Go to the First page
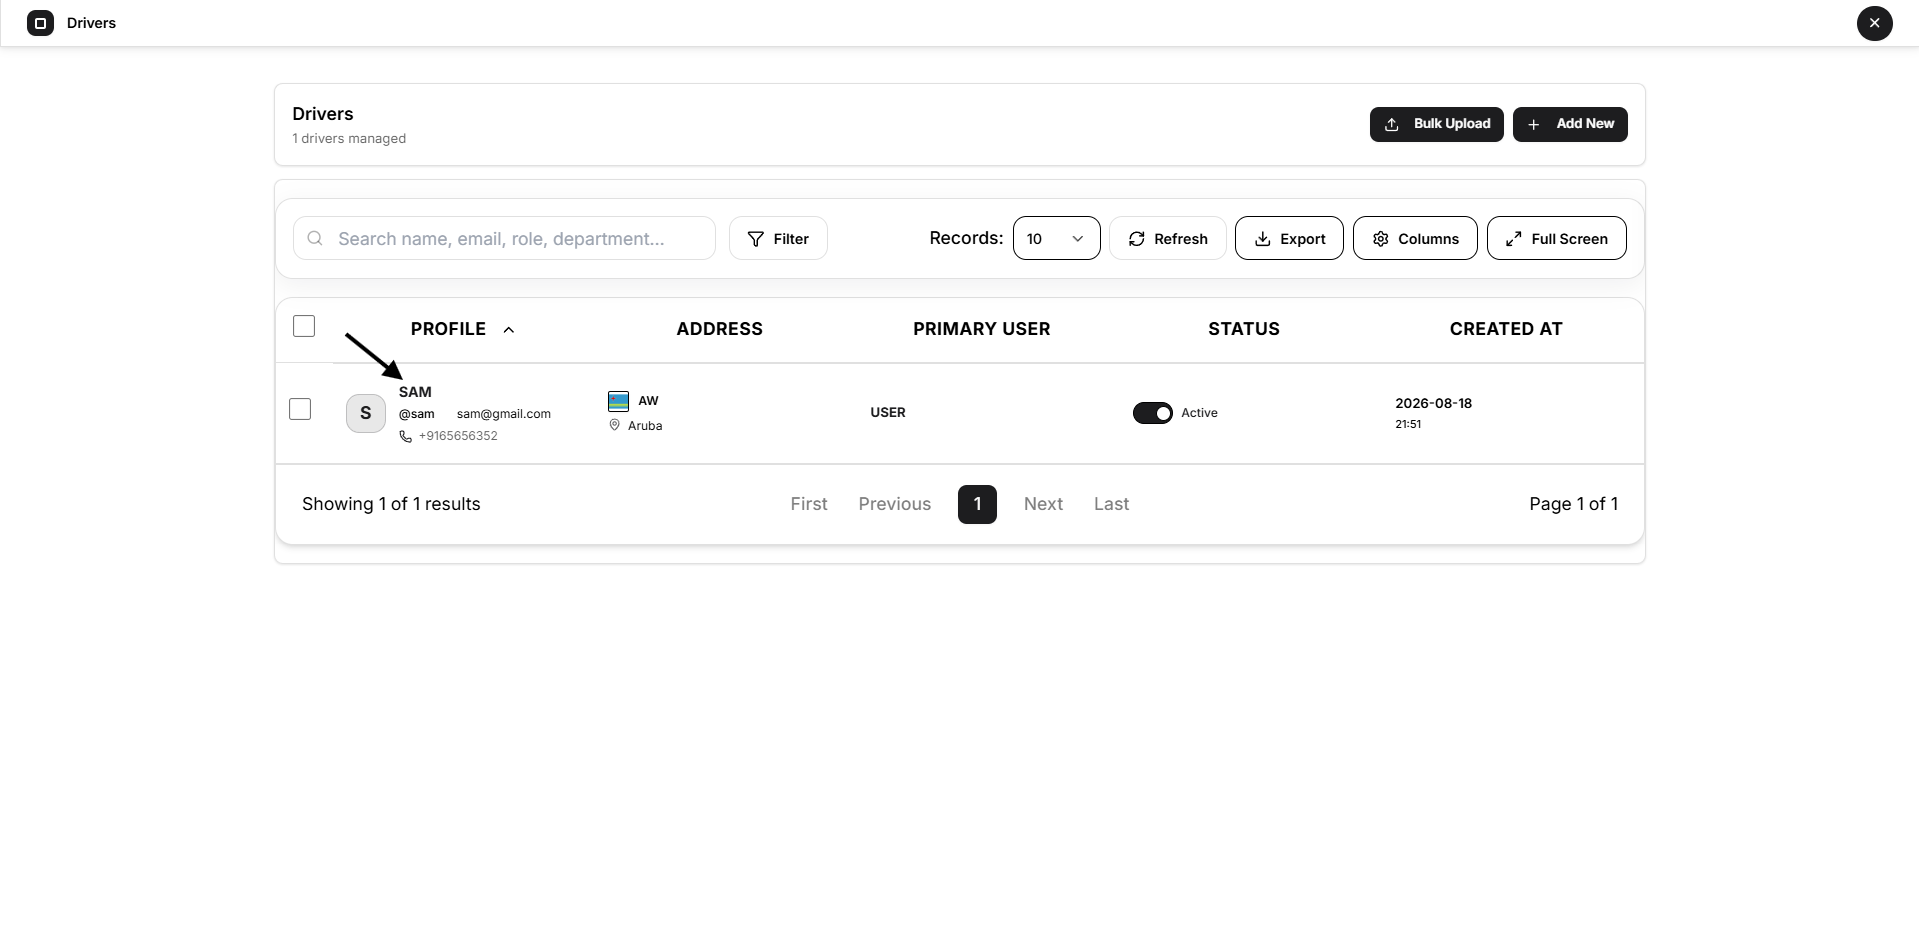Viewport: 1919px width, 930px height. point(809,504)
